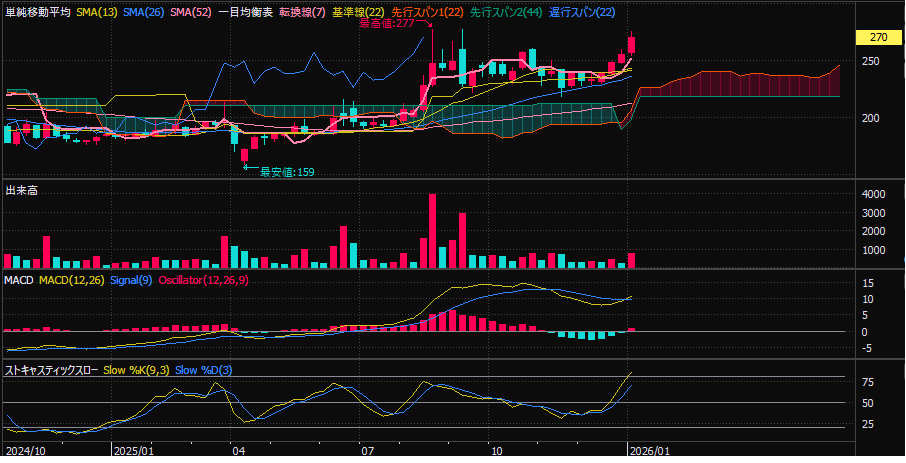
Task: Click the SMA(13) legend label
Action: (97, 11)
